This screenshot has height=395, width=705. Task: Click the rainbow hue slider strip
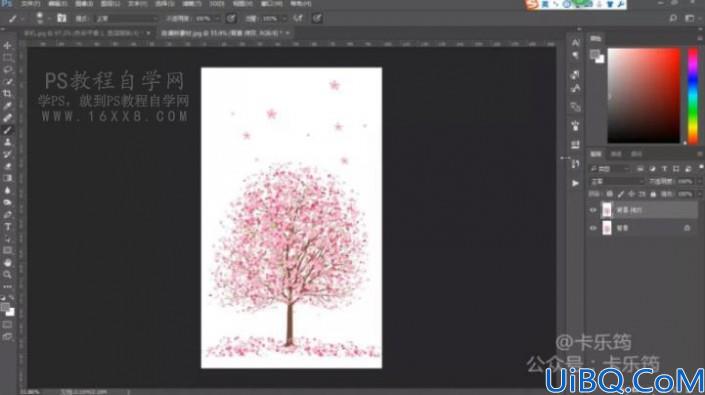tap(693, 96)
